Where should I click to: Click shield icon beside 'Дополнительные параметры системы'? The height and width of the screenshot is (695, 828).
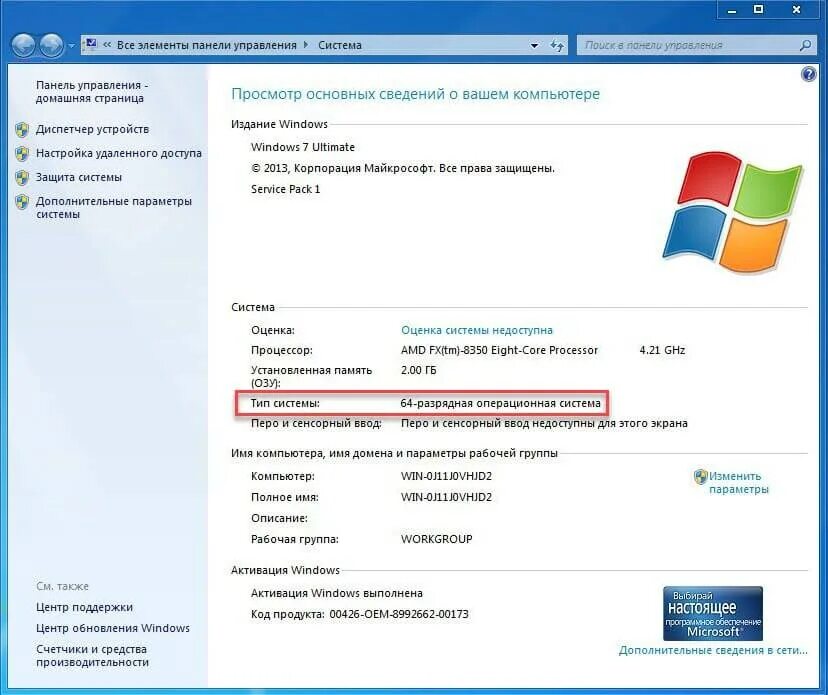(22, 202)
